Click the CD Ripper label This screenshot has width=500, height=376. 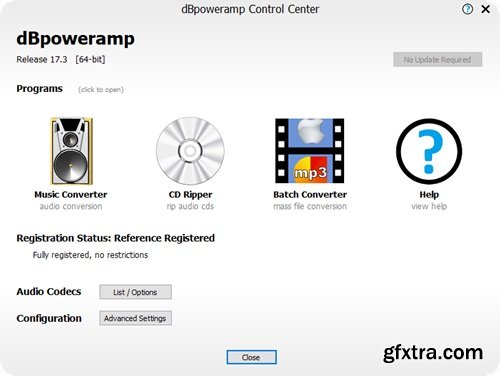click(190, 195)
